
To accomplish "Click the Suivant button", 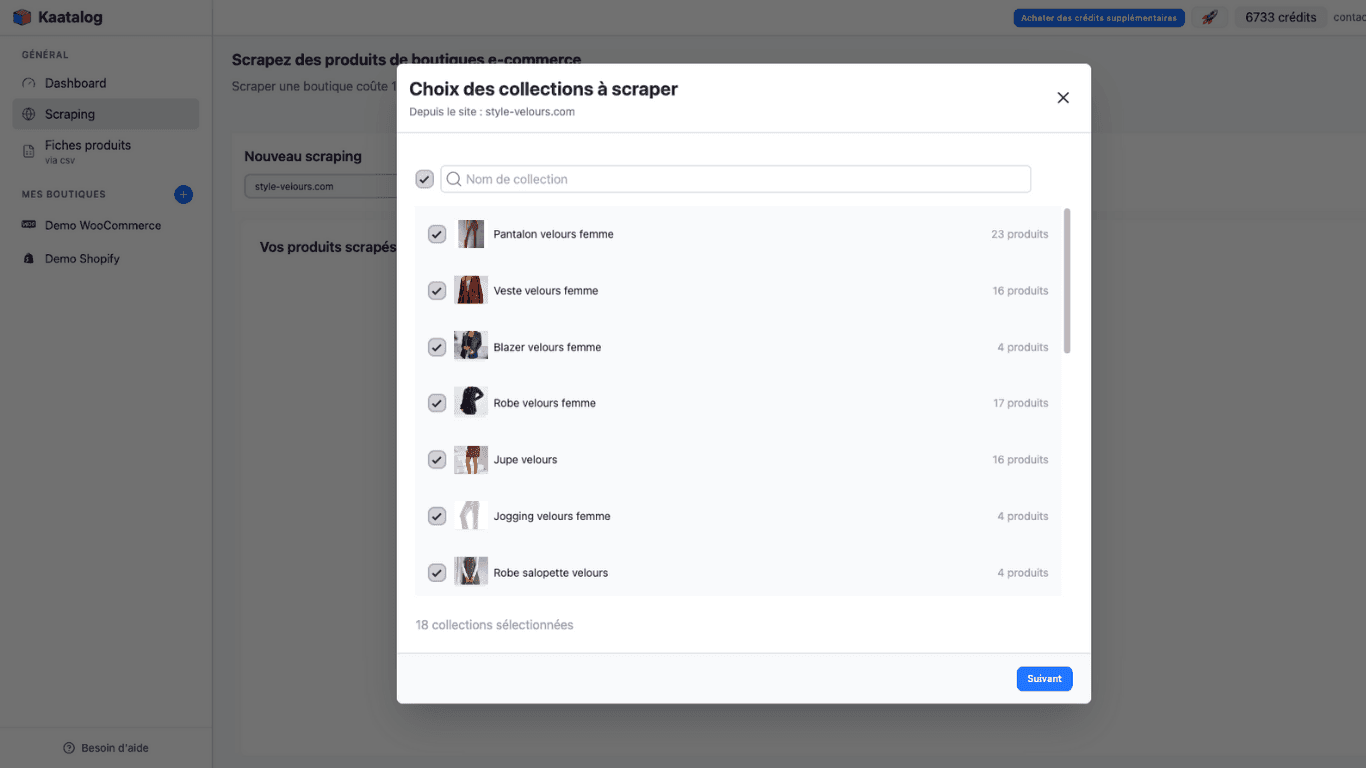I will click(x=1044, y=678).
